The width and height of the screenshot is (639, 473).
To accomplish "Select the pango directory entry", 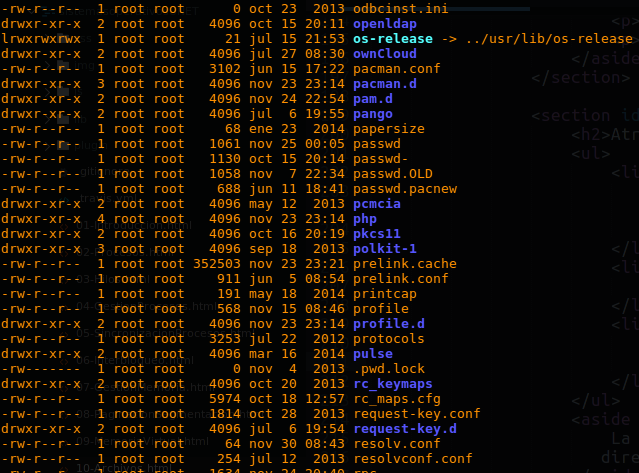I will (x=373, y=114).
